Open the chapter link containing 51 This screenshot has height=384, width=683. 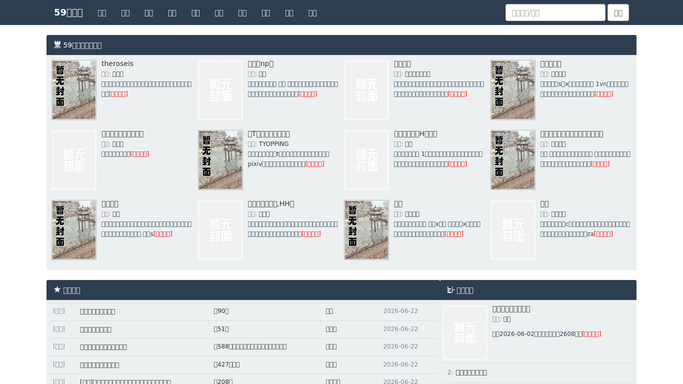coord(221,329)
